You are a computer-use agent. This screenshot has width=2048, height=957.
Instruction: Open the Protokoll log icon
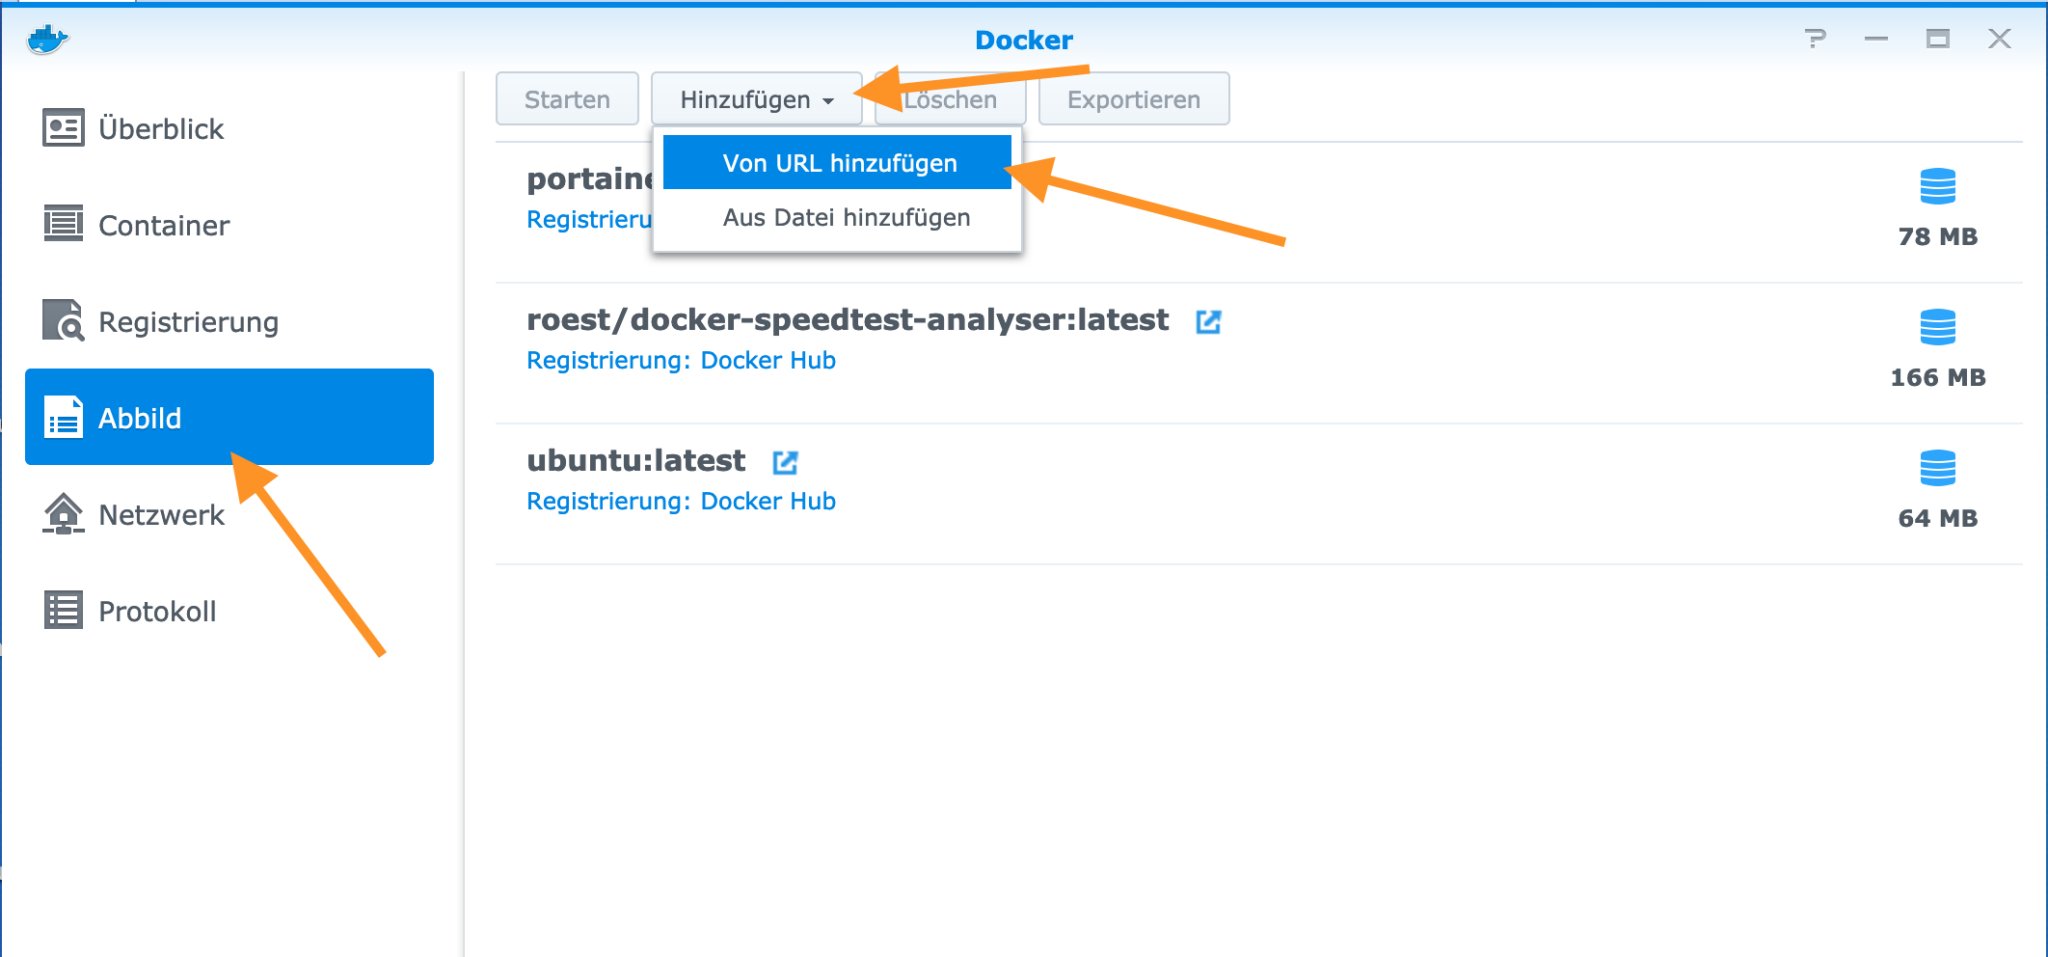63,610
